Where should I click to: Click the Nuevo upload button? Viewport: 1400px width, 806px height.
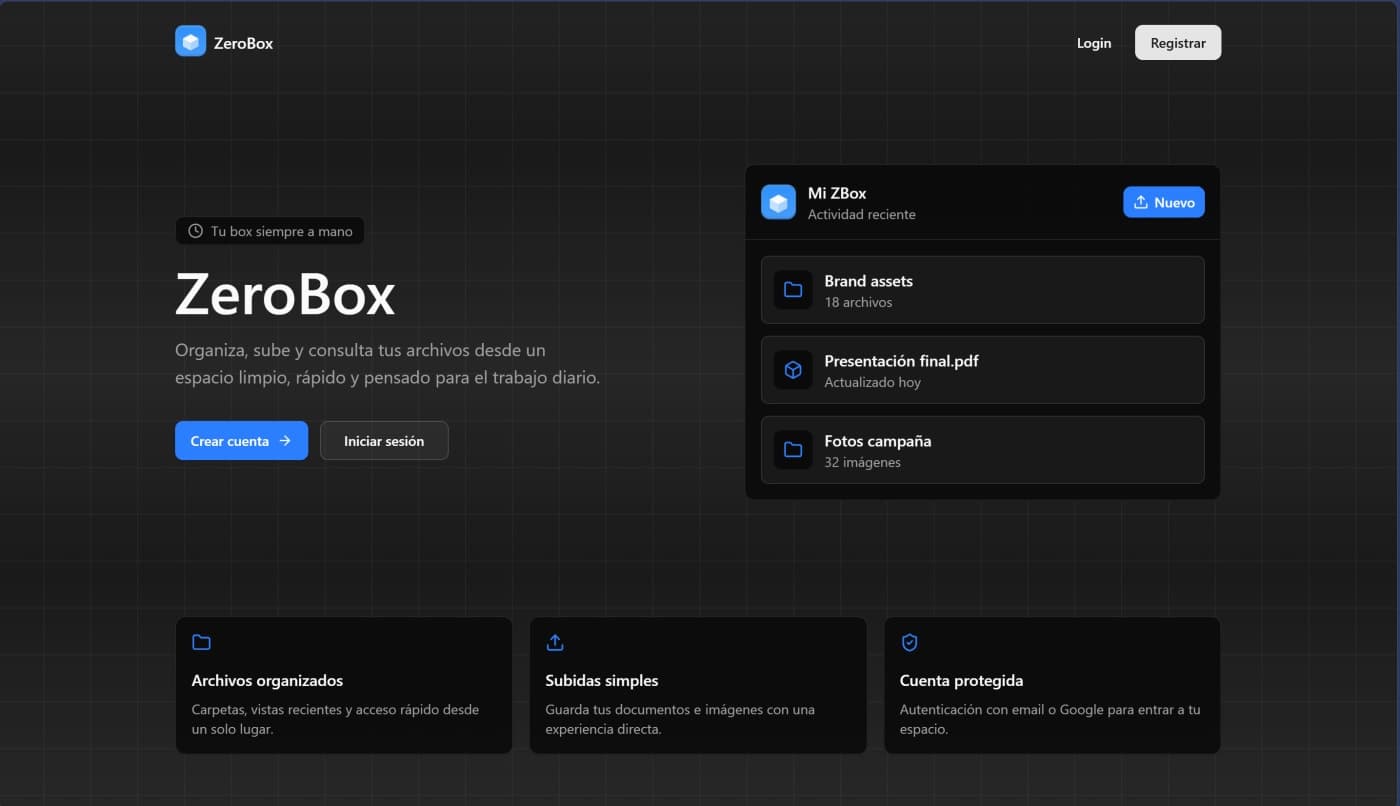1164,202
